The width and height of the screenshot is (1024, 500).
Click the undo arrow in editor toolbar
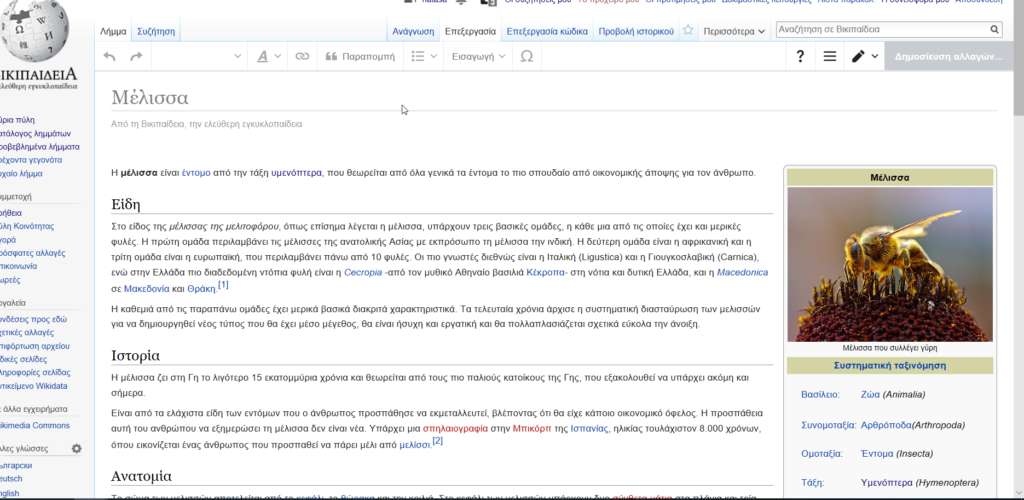(110, 57)
